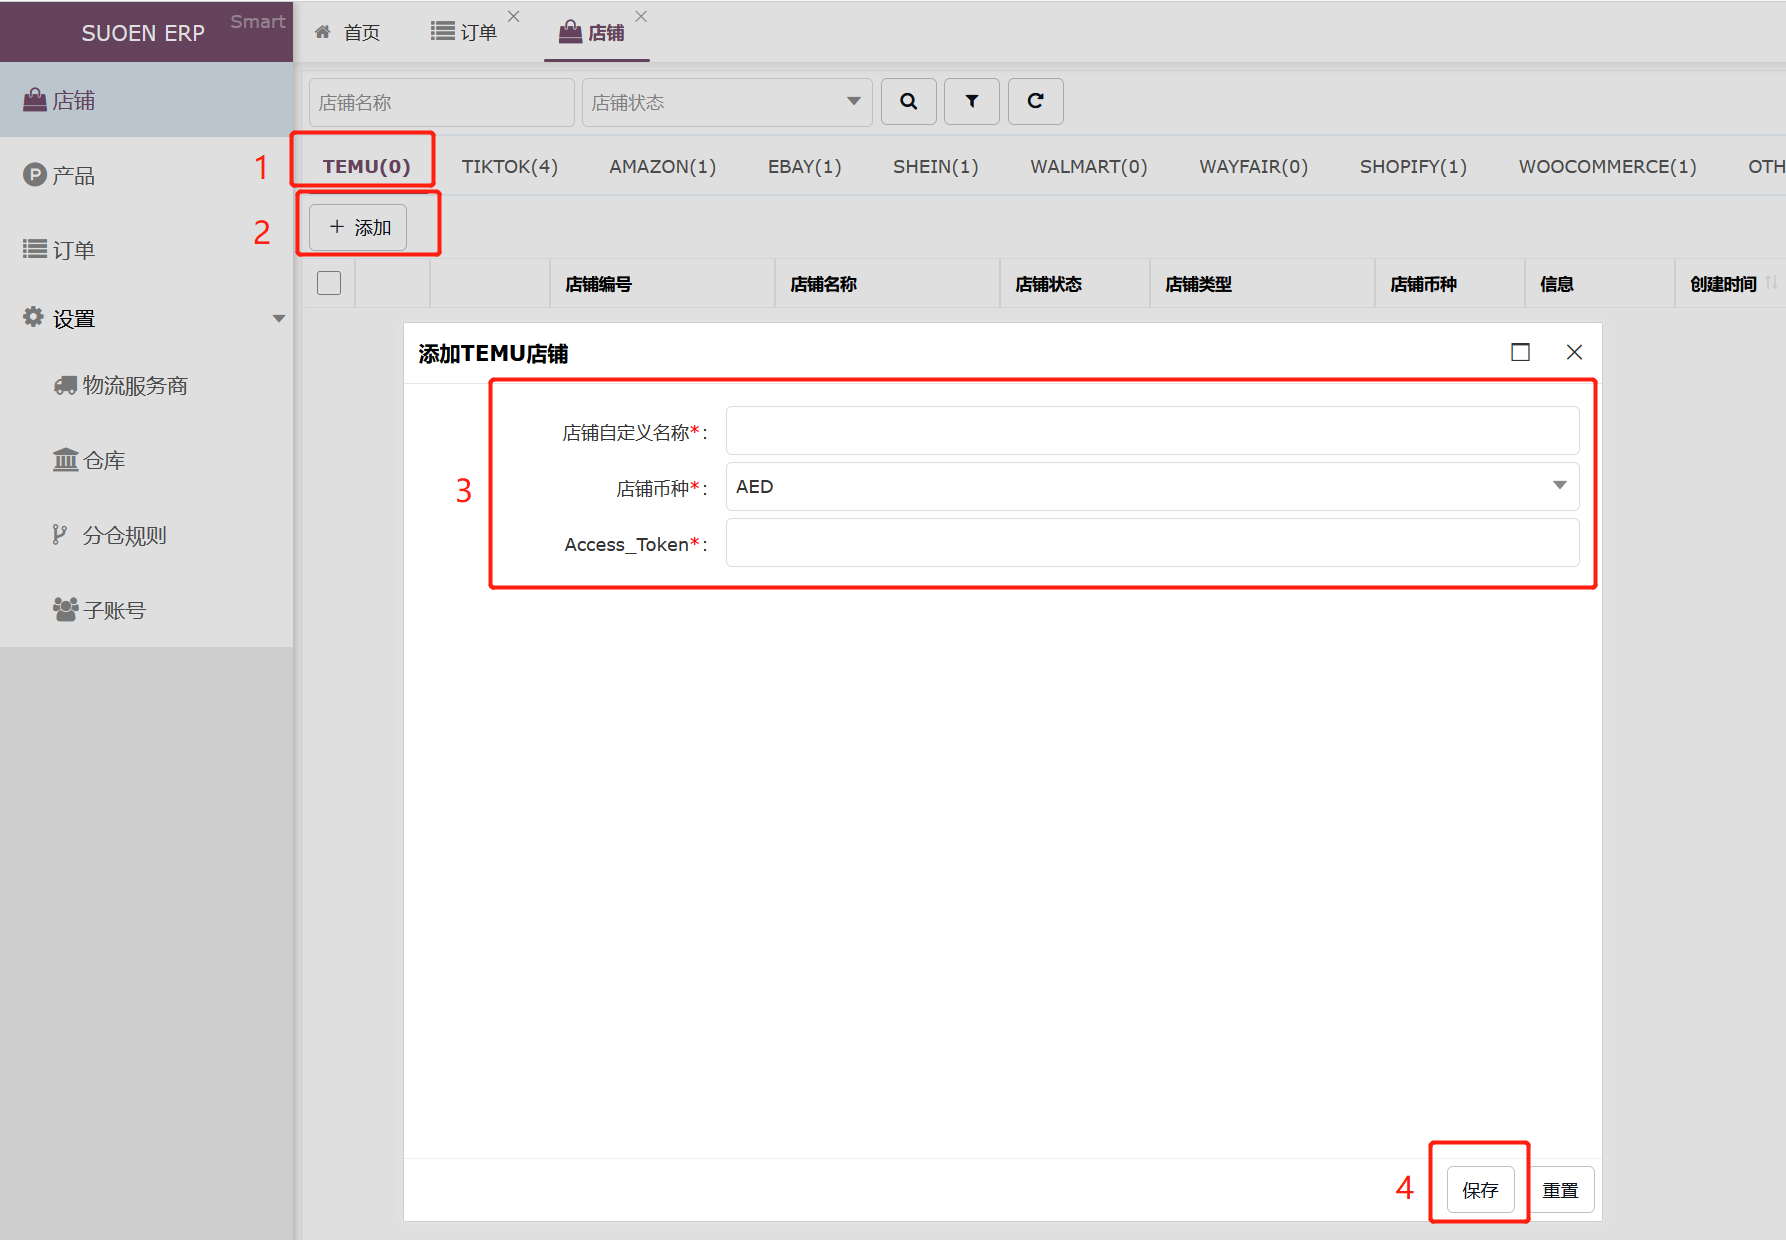Screen dimensions: 1786x1240
Task: Collapse the 设置 sidebar section
Action: point(146,318)
